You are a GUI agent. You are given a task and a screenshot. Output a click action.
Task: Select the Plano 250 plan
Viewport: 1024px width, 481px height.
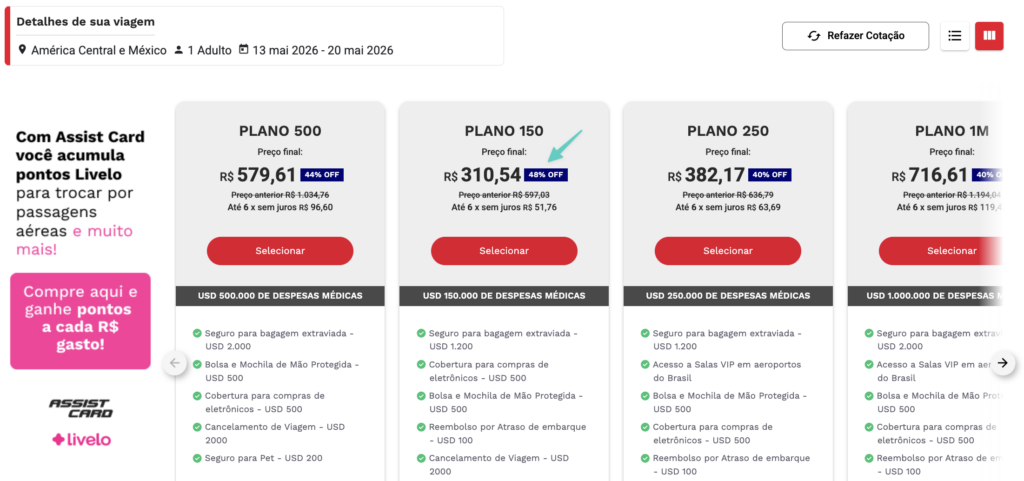[727, 250]
